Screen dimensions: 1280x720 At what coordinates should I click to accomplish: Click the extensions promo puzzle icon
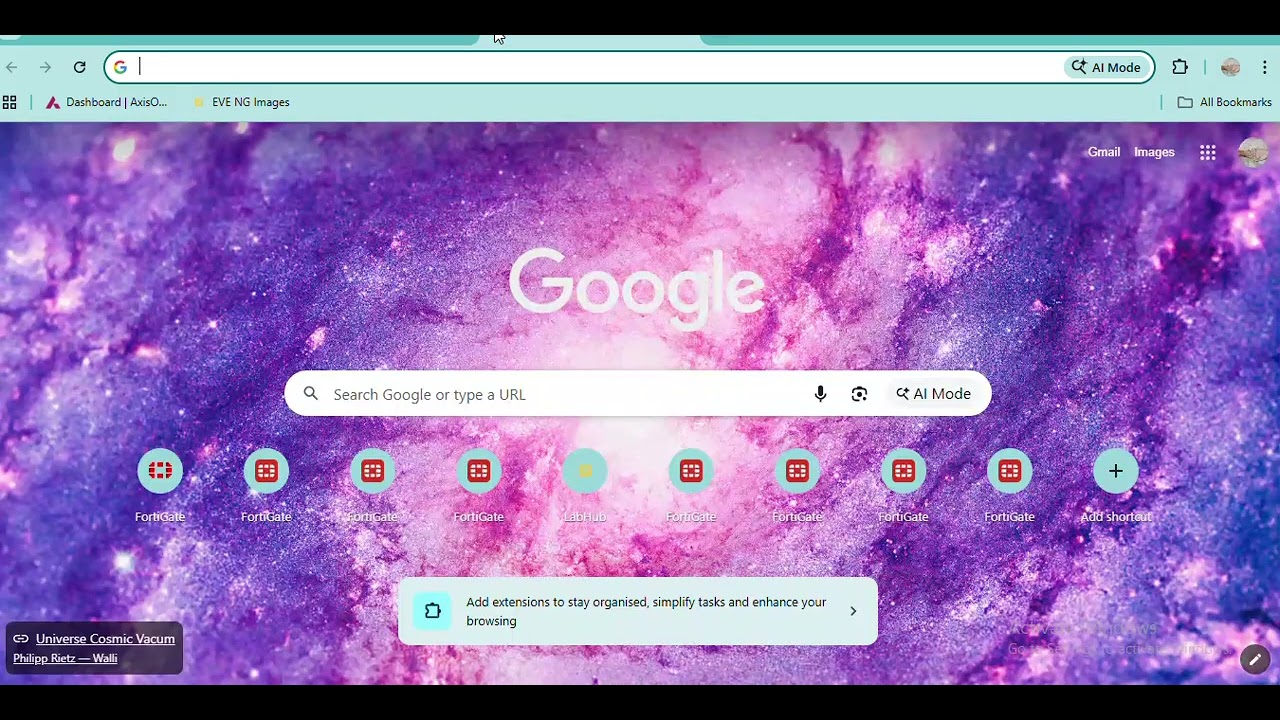pyautogui.click(x=432, y=611)
